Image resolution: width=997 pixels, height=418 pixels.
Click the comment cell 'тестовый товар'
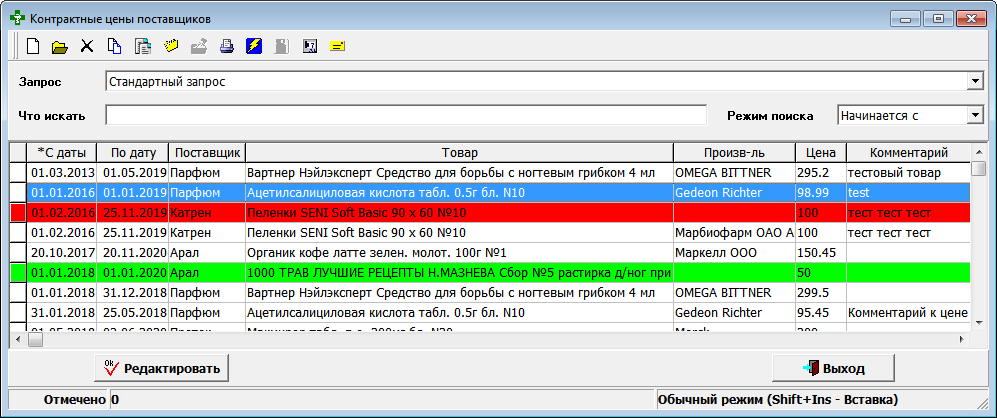[908, 172]
